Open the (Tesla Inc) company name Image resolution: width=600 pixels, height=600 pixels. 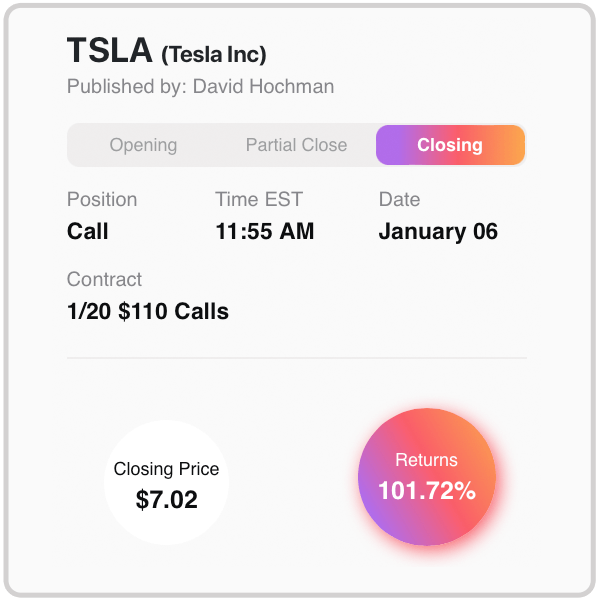pos(214,55)
